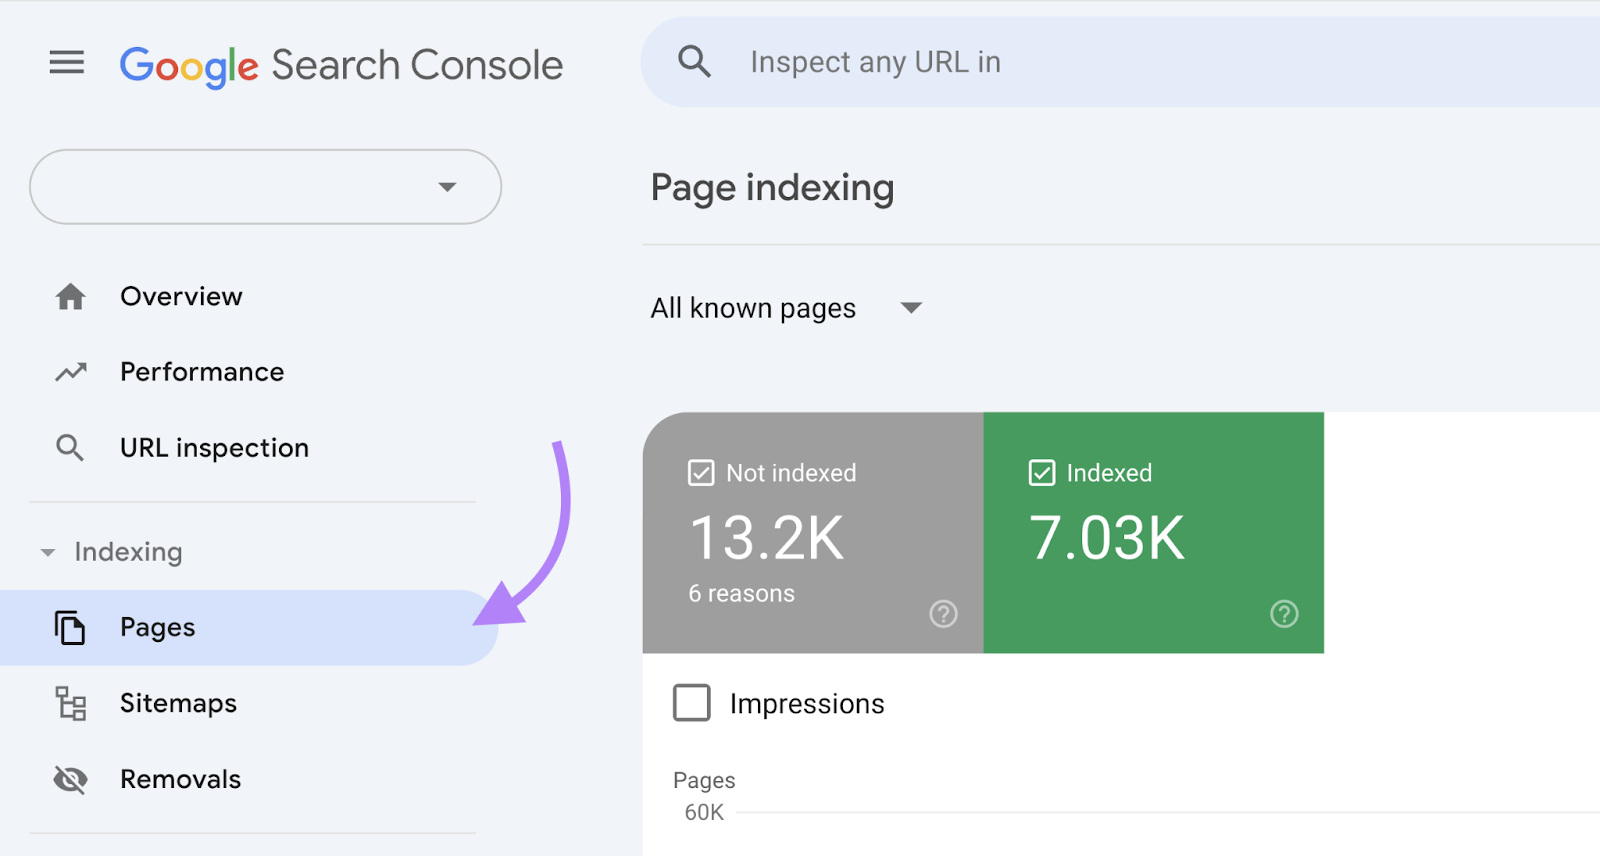1600x856 pixels.
Task: Click the Overview home icon
Action: point(70,297)
